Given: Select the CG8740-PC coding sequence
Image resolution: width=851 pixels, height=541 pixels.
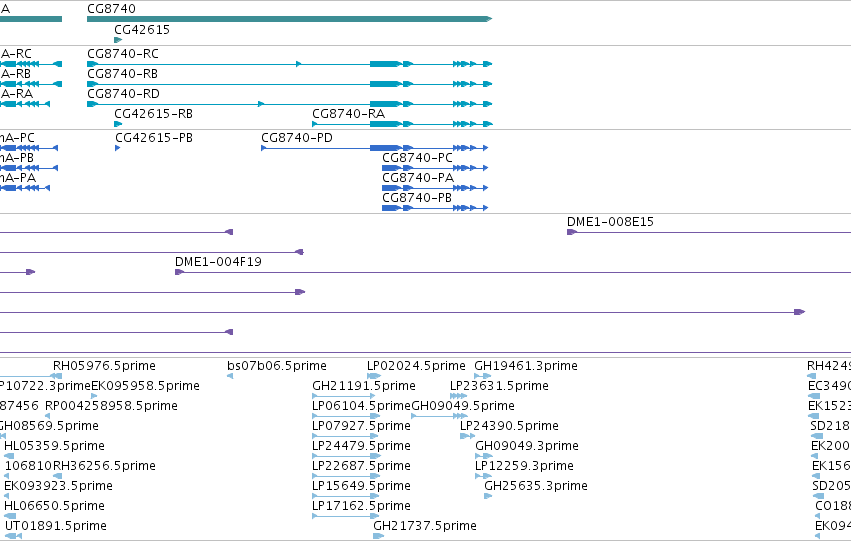Looking at the screenshot, I should tap(435, 168).
